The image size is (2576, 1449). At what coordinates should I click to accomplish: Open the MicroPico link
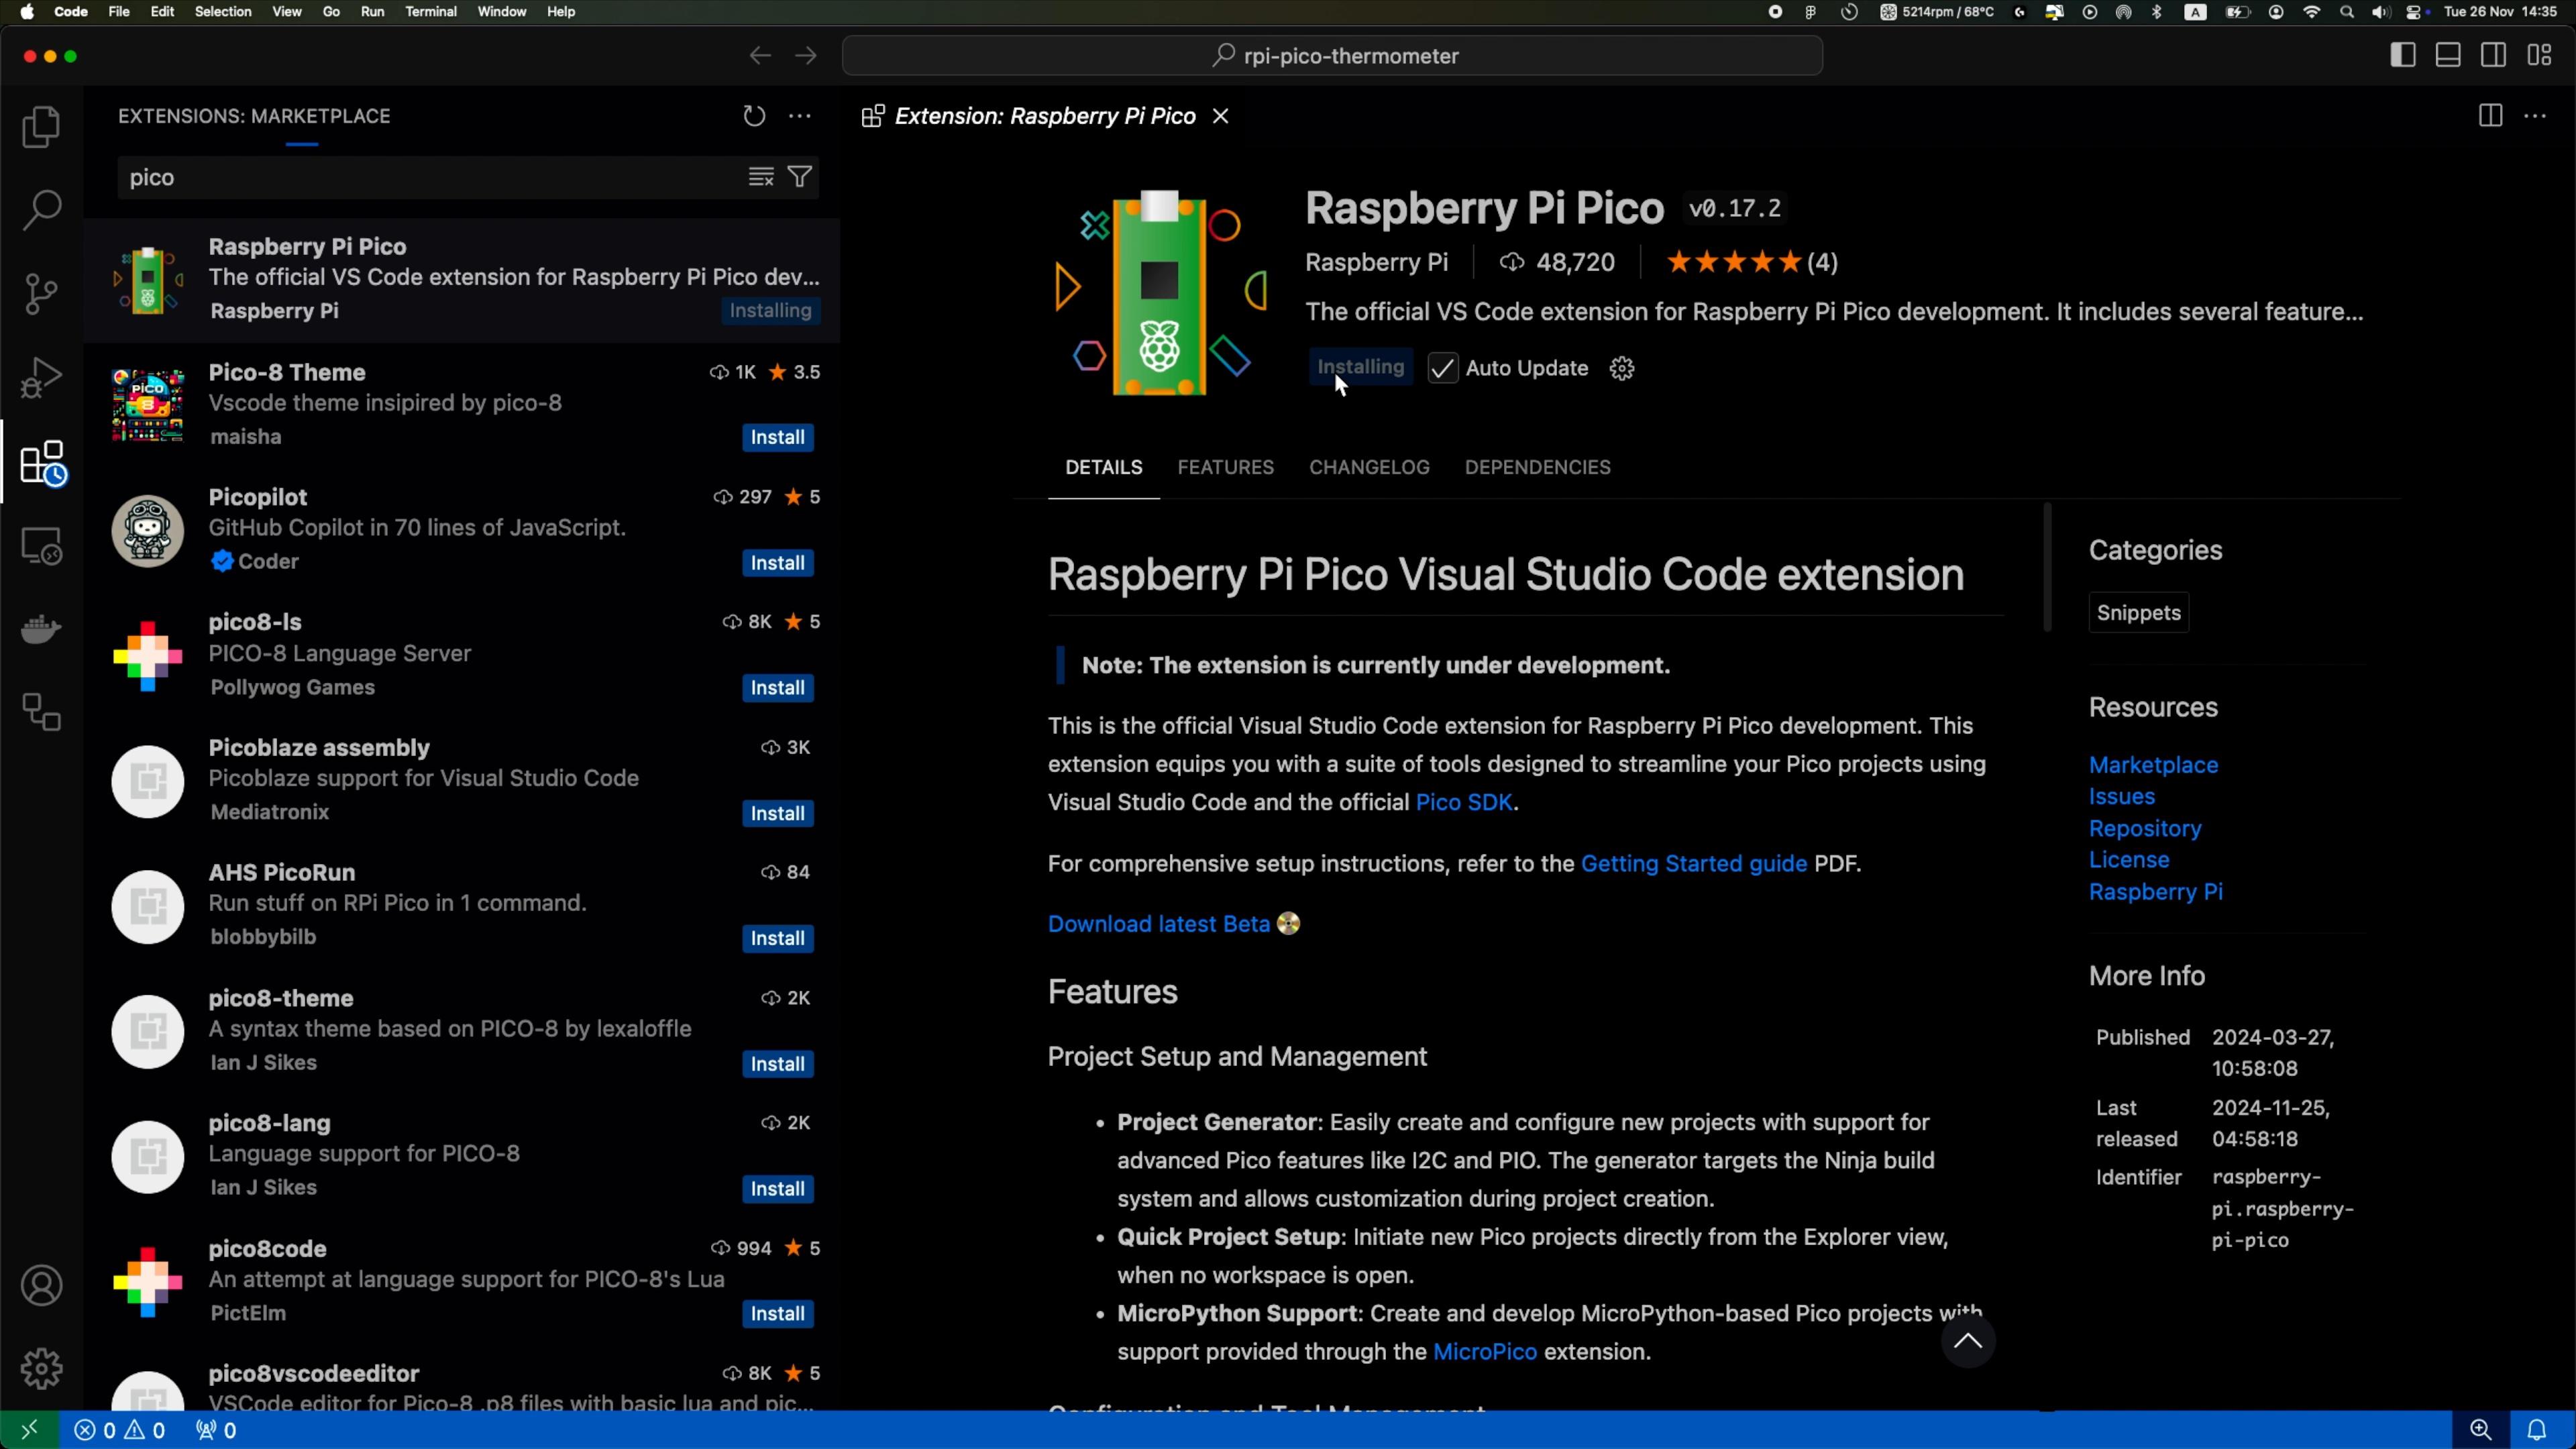pyautogui.click(x=1484, y=1352)
